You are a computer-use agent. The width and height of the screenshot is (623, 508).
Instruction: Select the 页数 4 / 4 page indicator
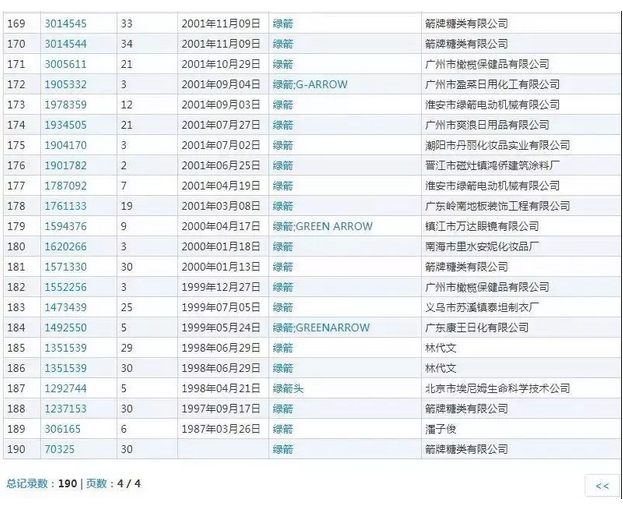pos(113,483)
